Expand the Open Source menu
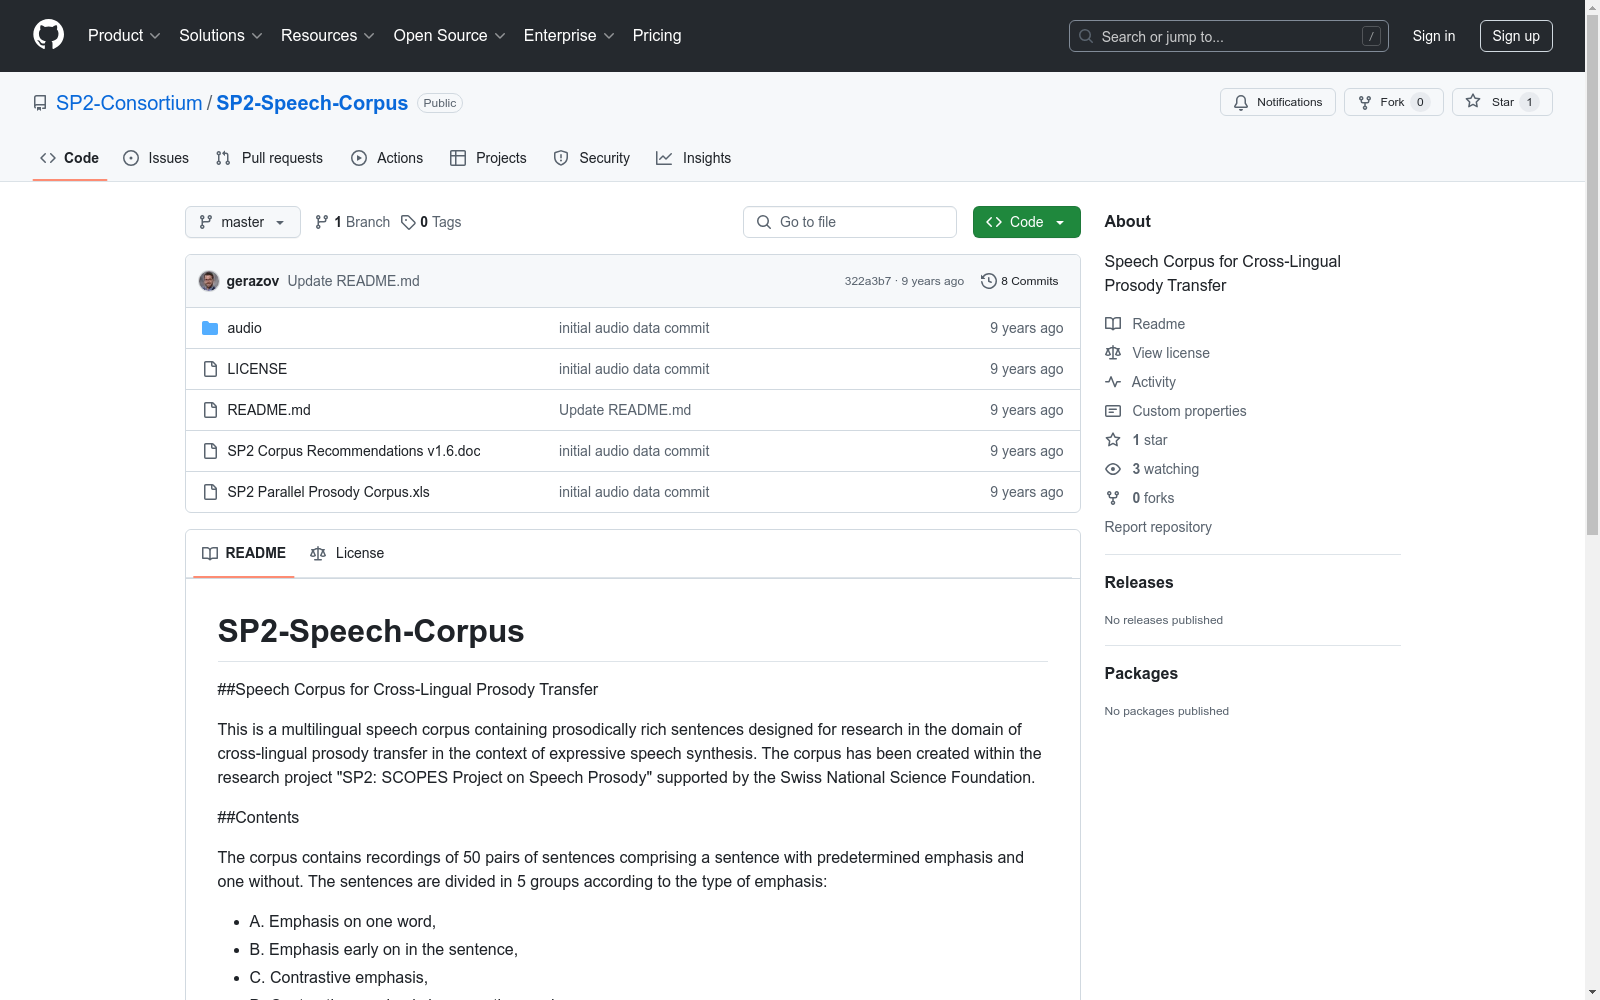This screenshot has width=1600, height=1000. pos(450,35)
